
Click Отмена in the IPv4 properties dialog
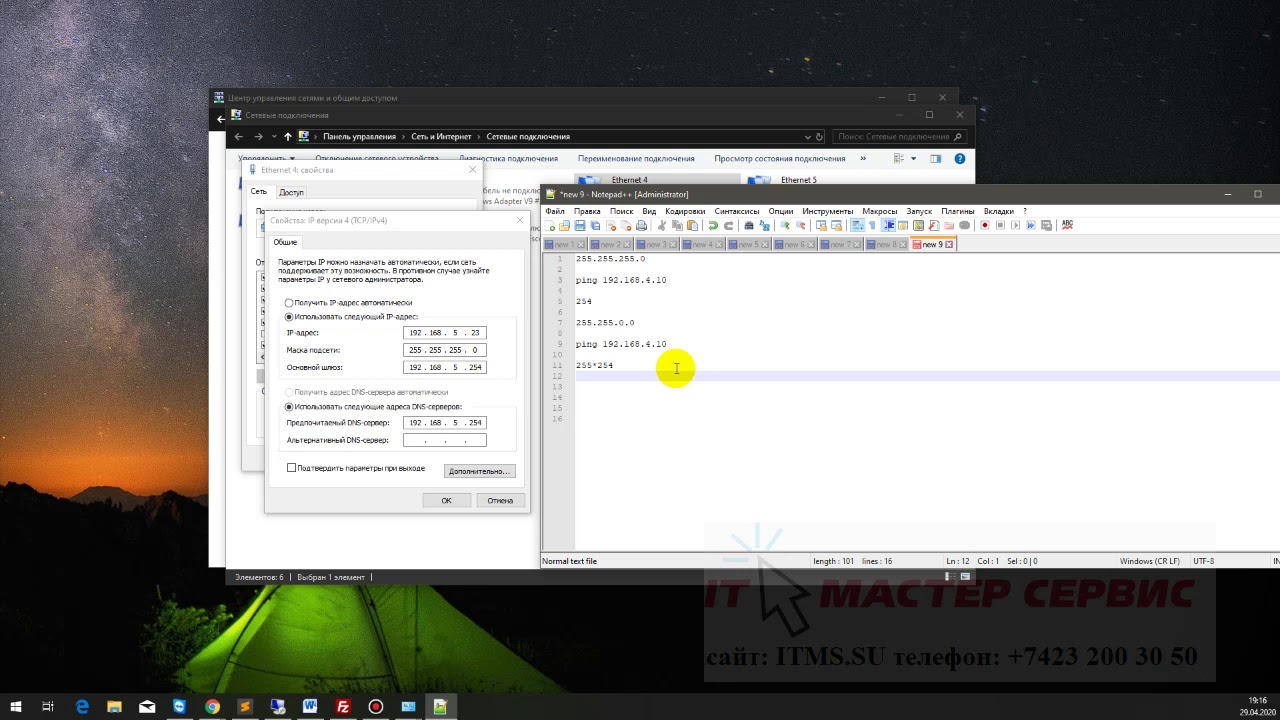pos(500,500)
